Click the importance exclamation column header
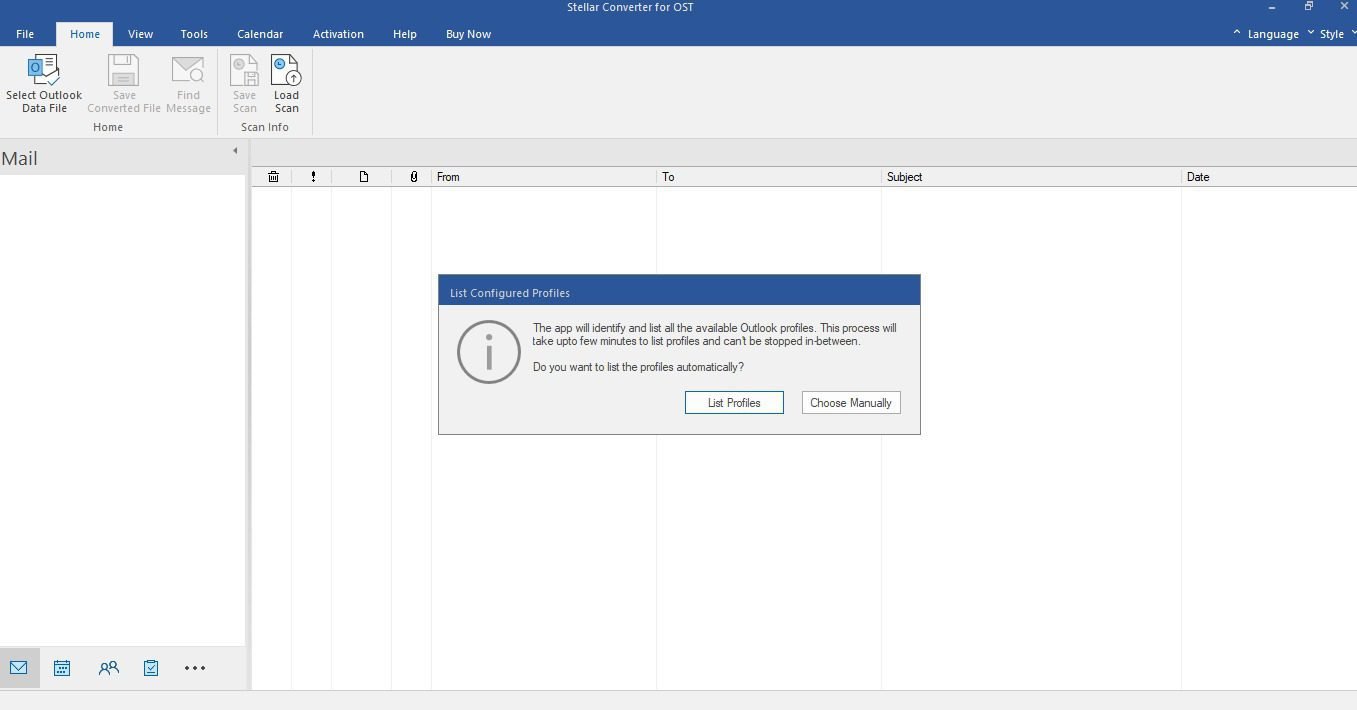 click(x=313, y=177)
